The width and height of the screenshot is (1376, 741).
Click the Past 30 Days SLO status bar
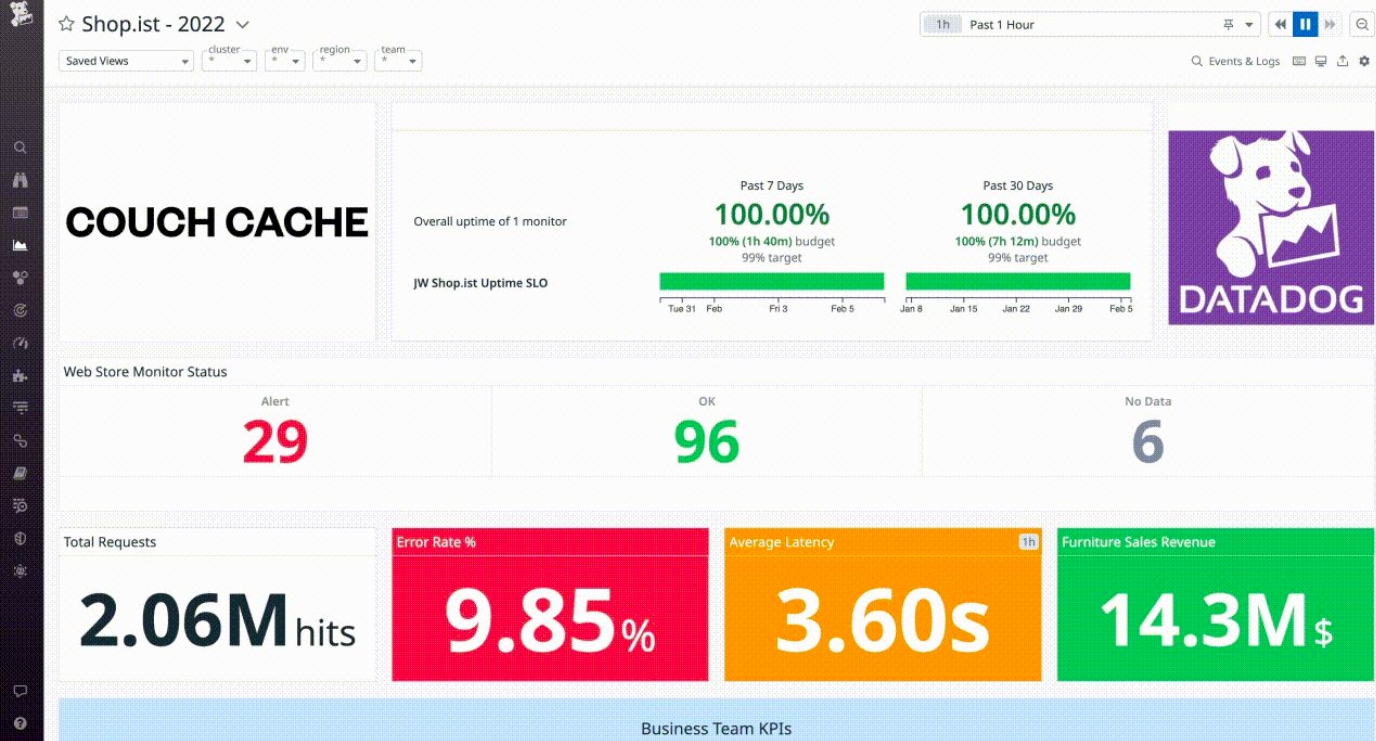1018,281
